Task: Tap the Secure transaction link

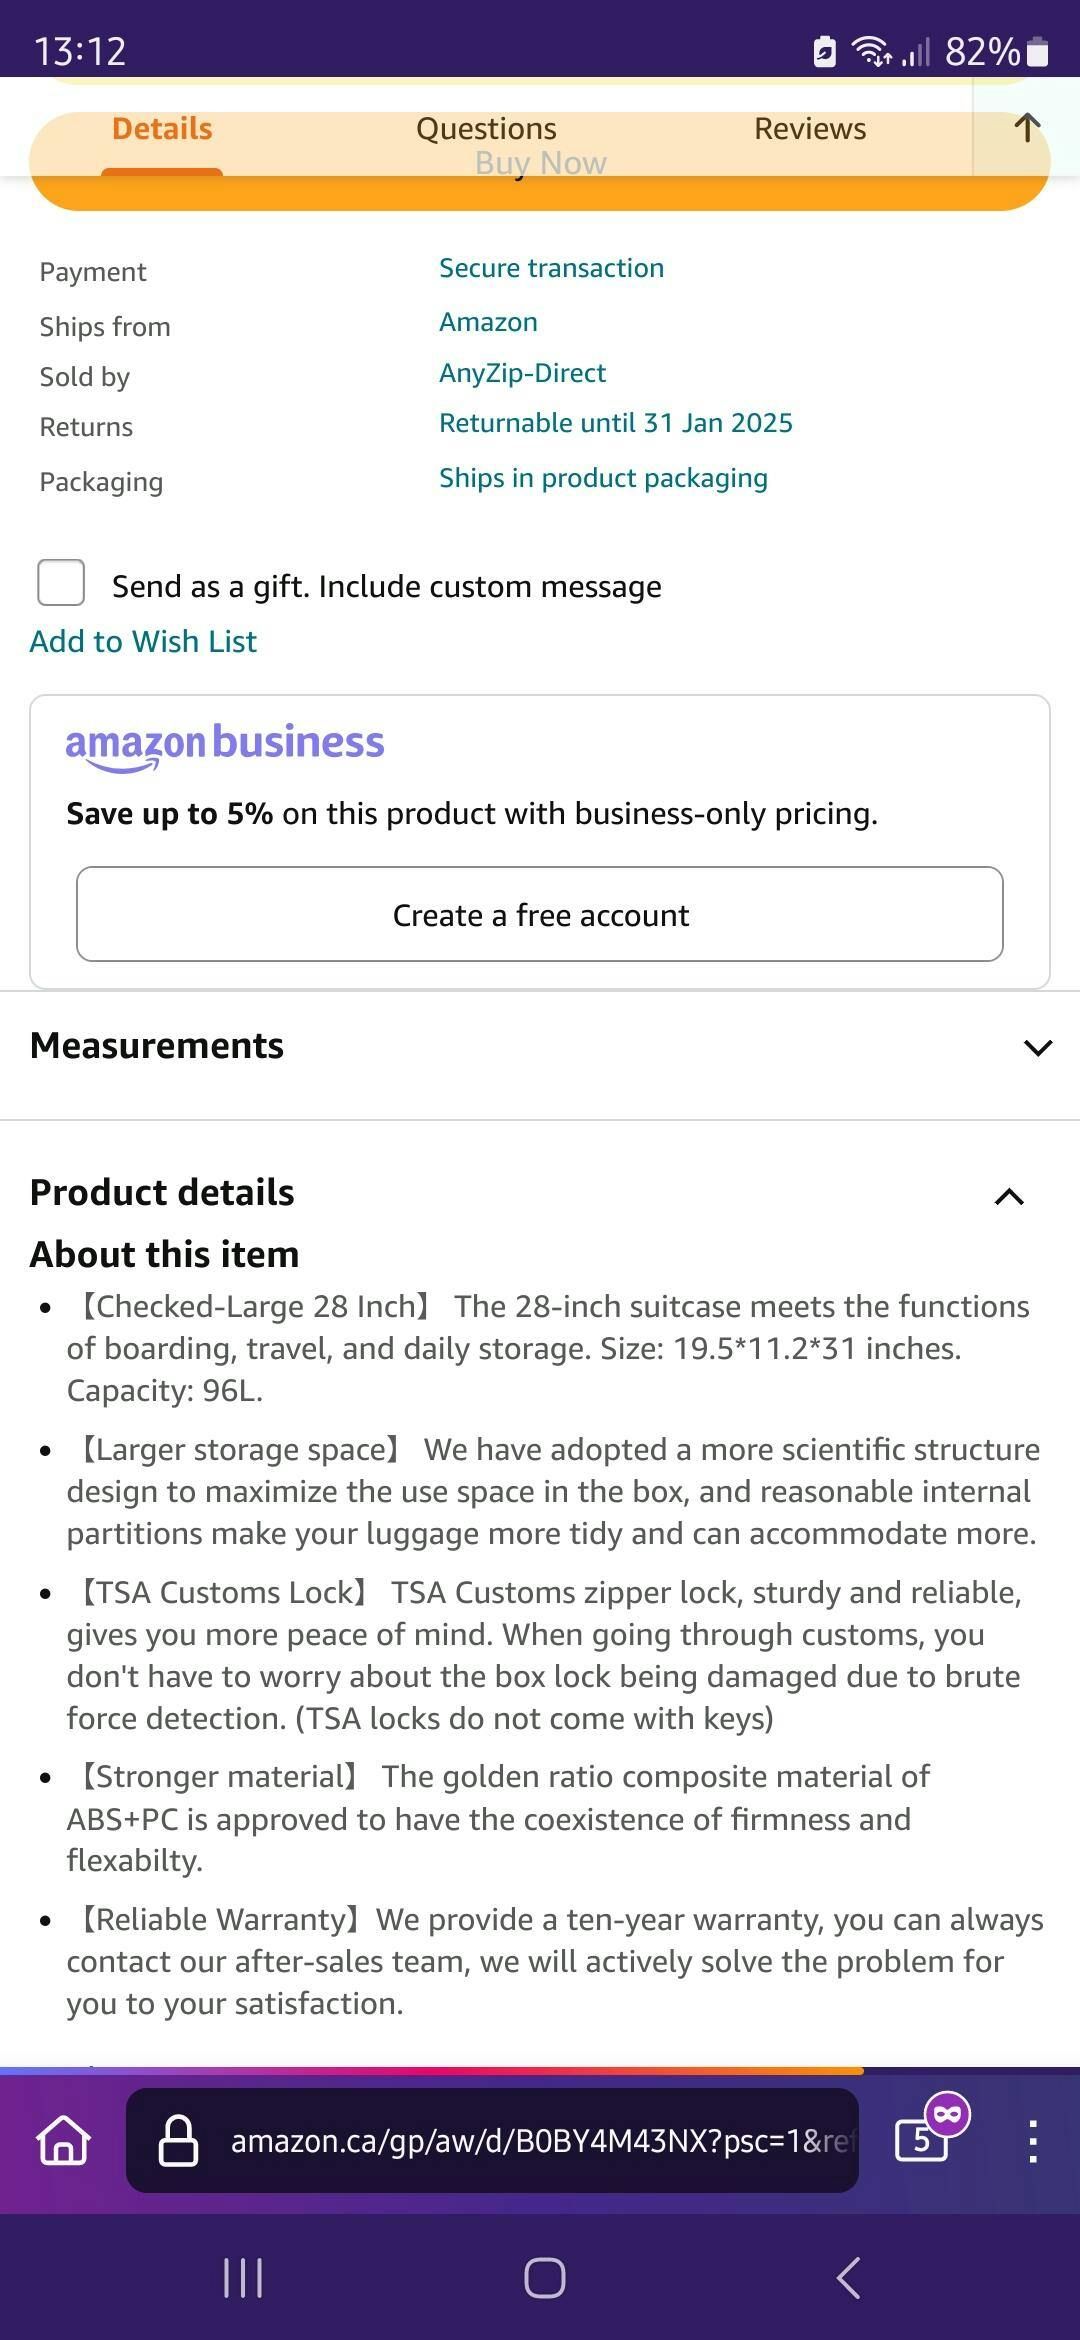Action: coord(551,268)
